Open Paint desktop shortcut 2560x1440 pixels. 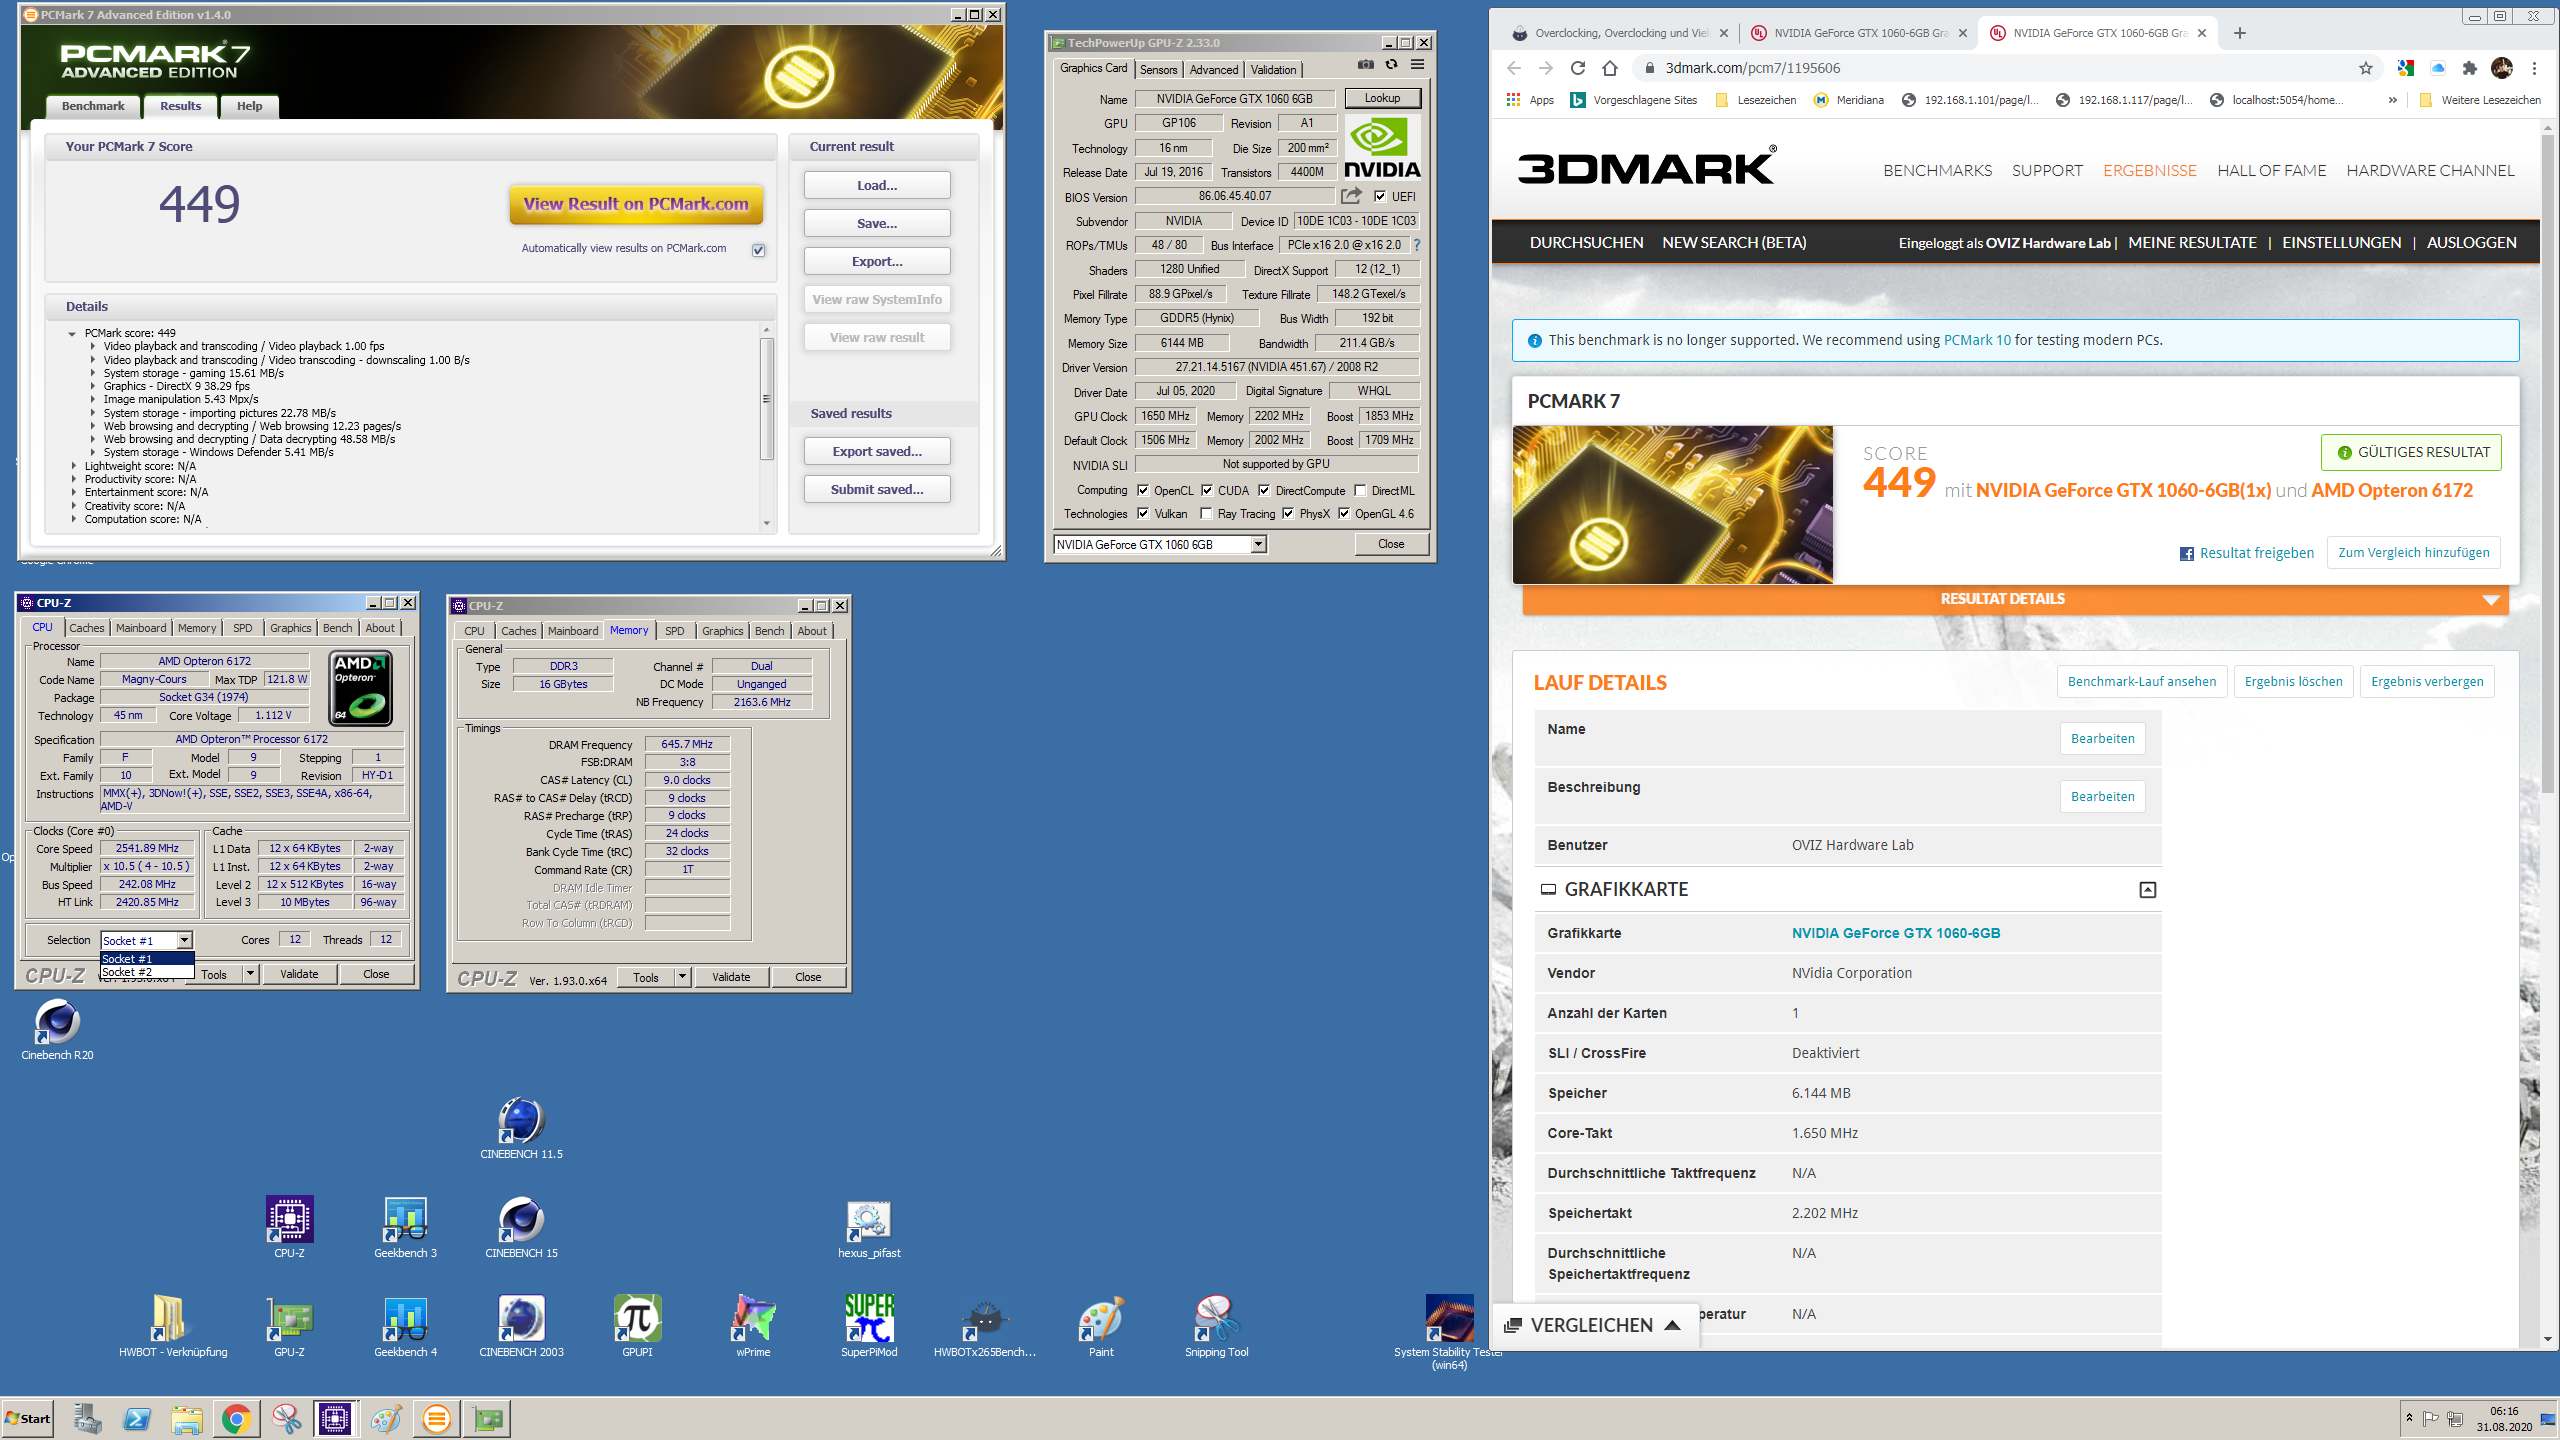pyautogui.click(x=1101, y=1327)
